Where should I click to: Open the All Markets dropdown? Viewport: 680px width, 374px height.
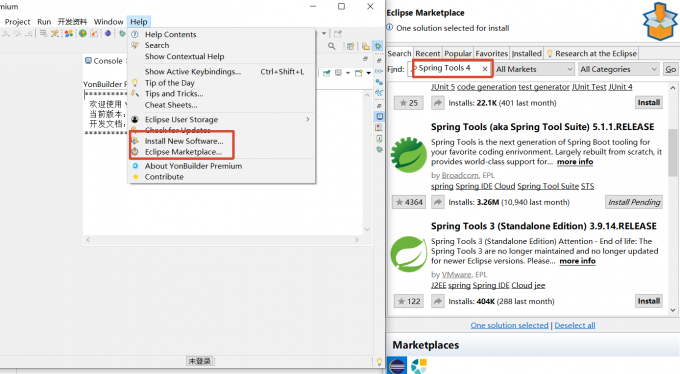[x=534, y=69]
